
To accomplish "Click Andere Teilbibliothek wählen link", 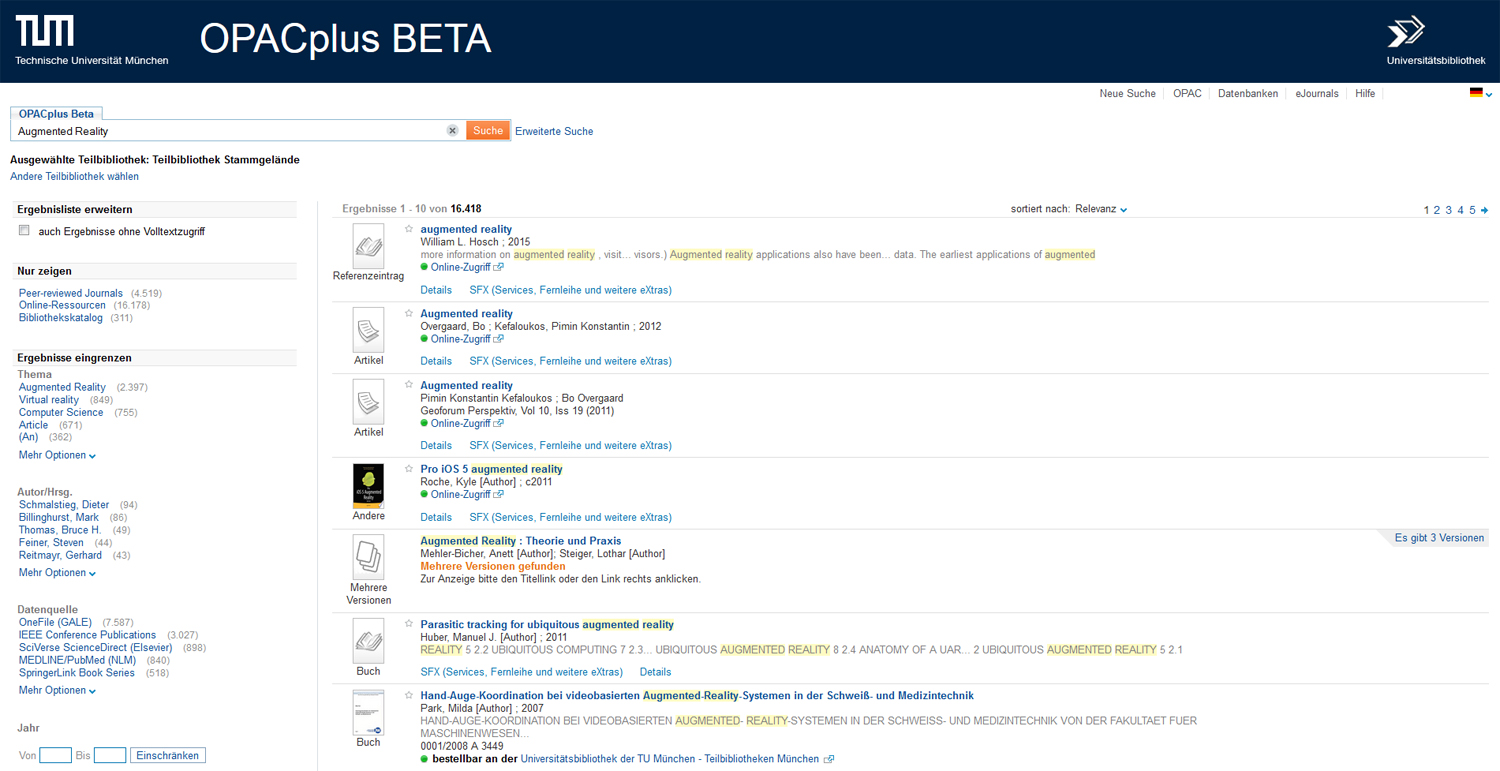I will point(74,176).
